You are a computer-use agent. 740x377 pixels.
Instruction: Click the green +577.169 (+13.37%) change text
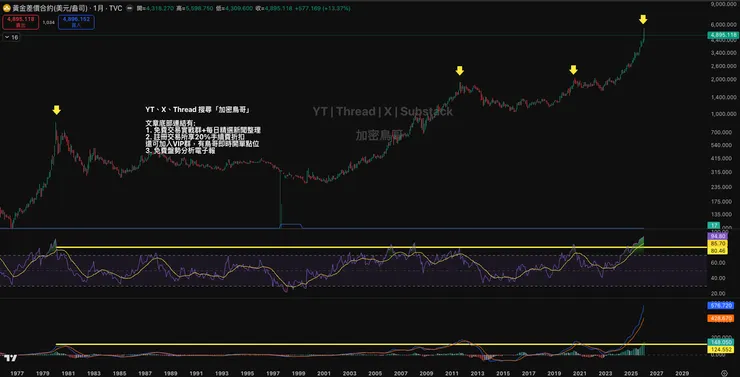[x=323, y=8]
